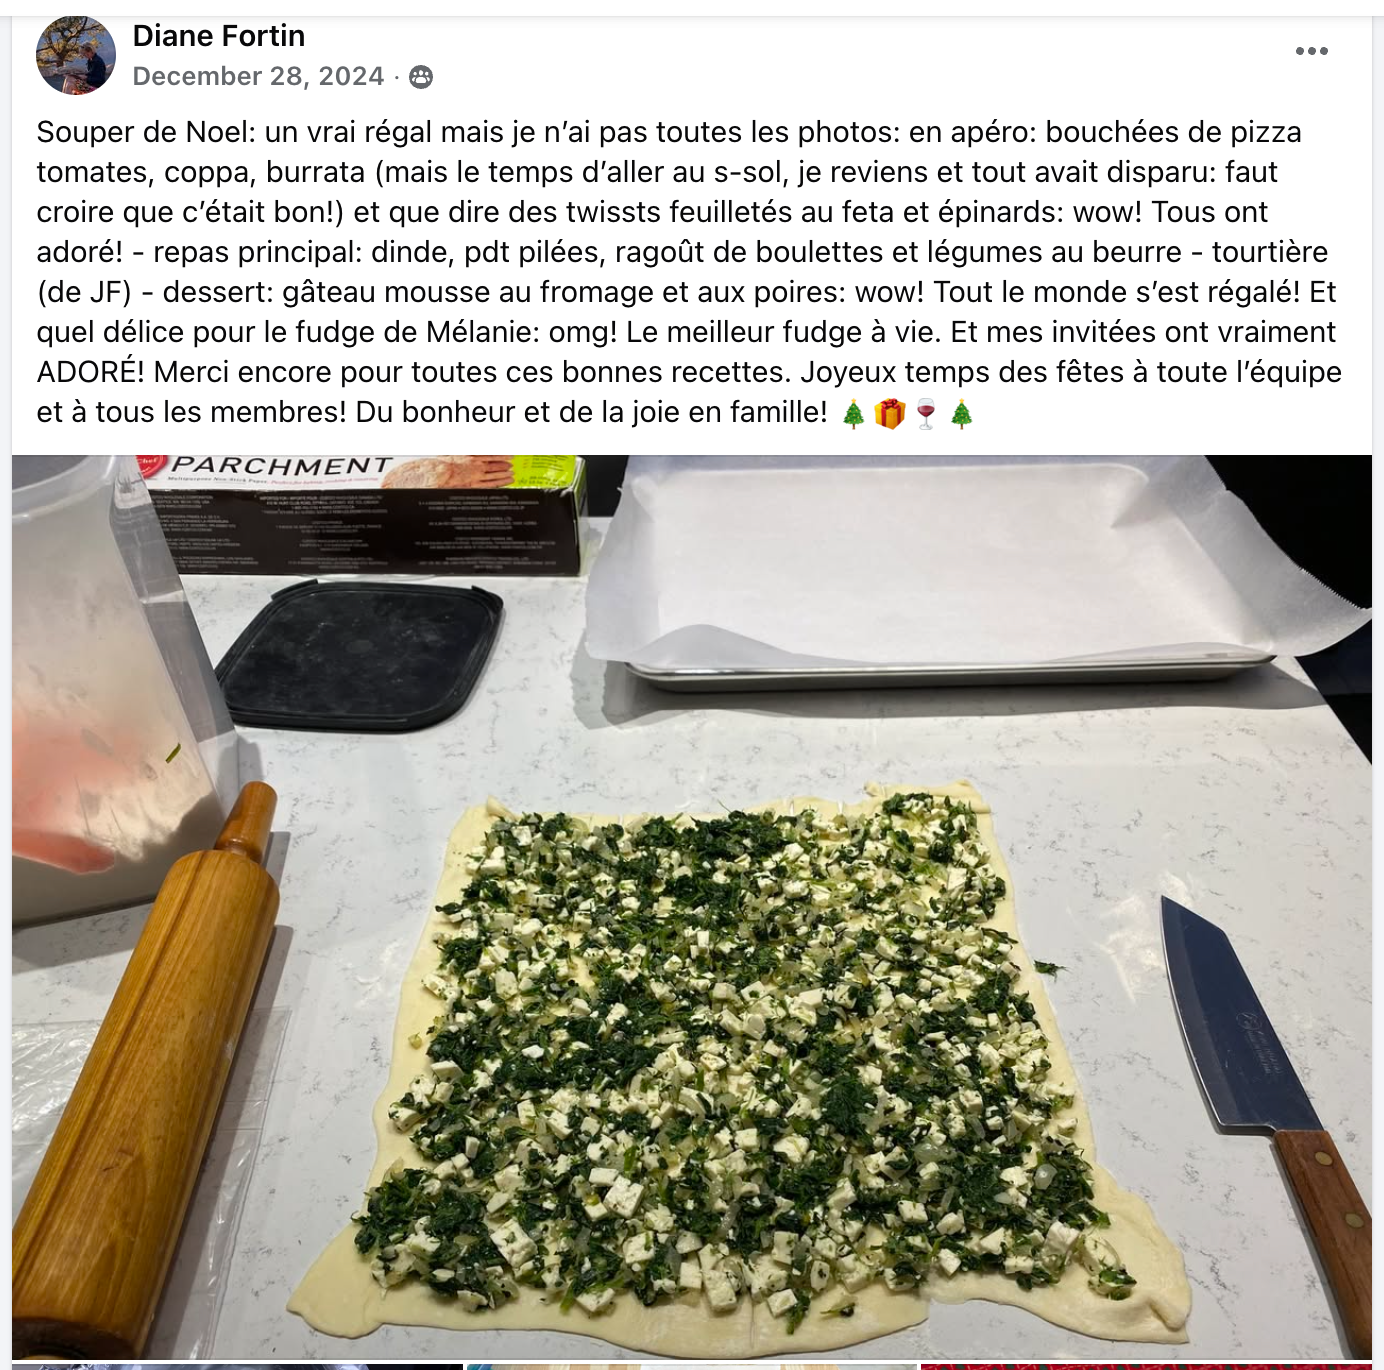Viewport: 1384px width, 1370px height.
Task: Click the first Christmas tree emoji
Action: tap(853, 413)
